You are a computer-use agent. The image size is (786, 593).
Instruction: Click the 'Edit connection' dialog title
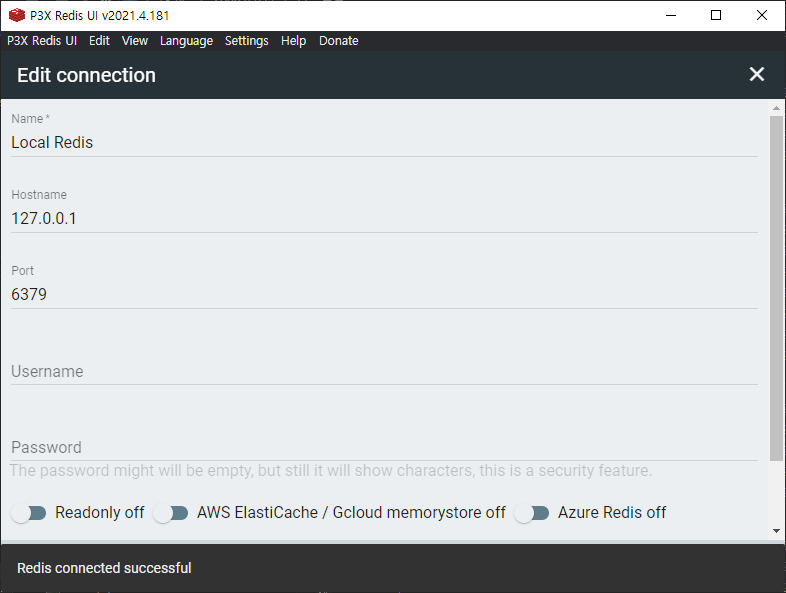tap(86, 75)
